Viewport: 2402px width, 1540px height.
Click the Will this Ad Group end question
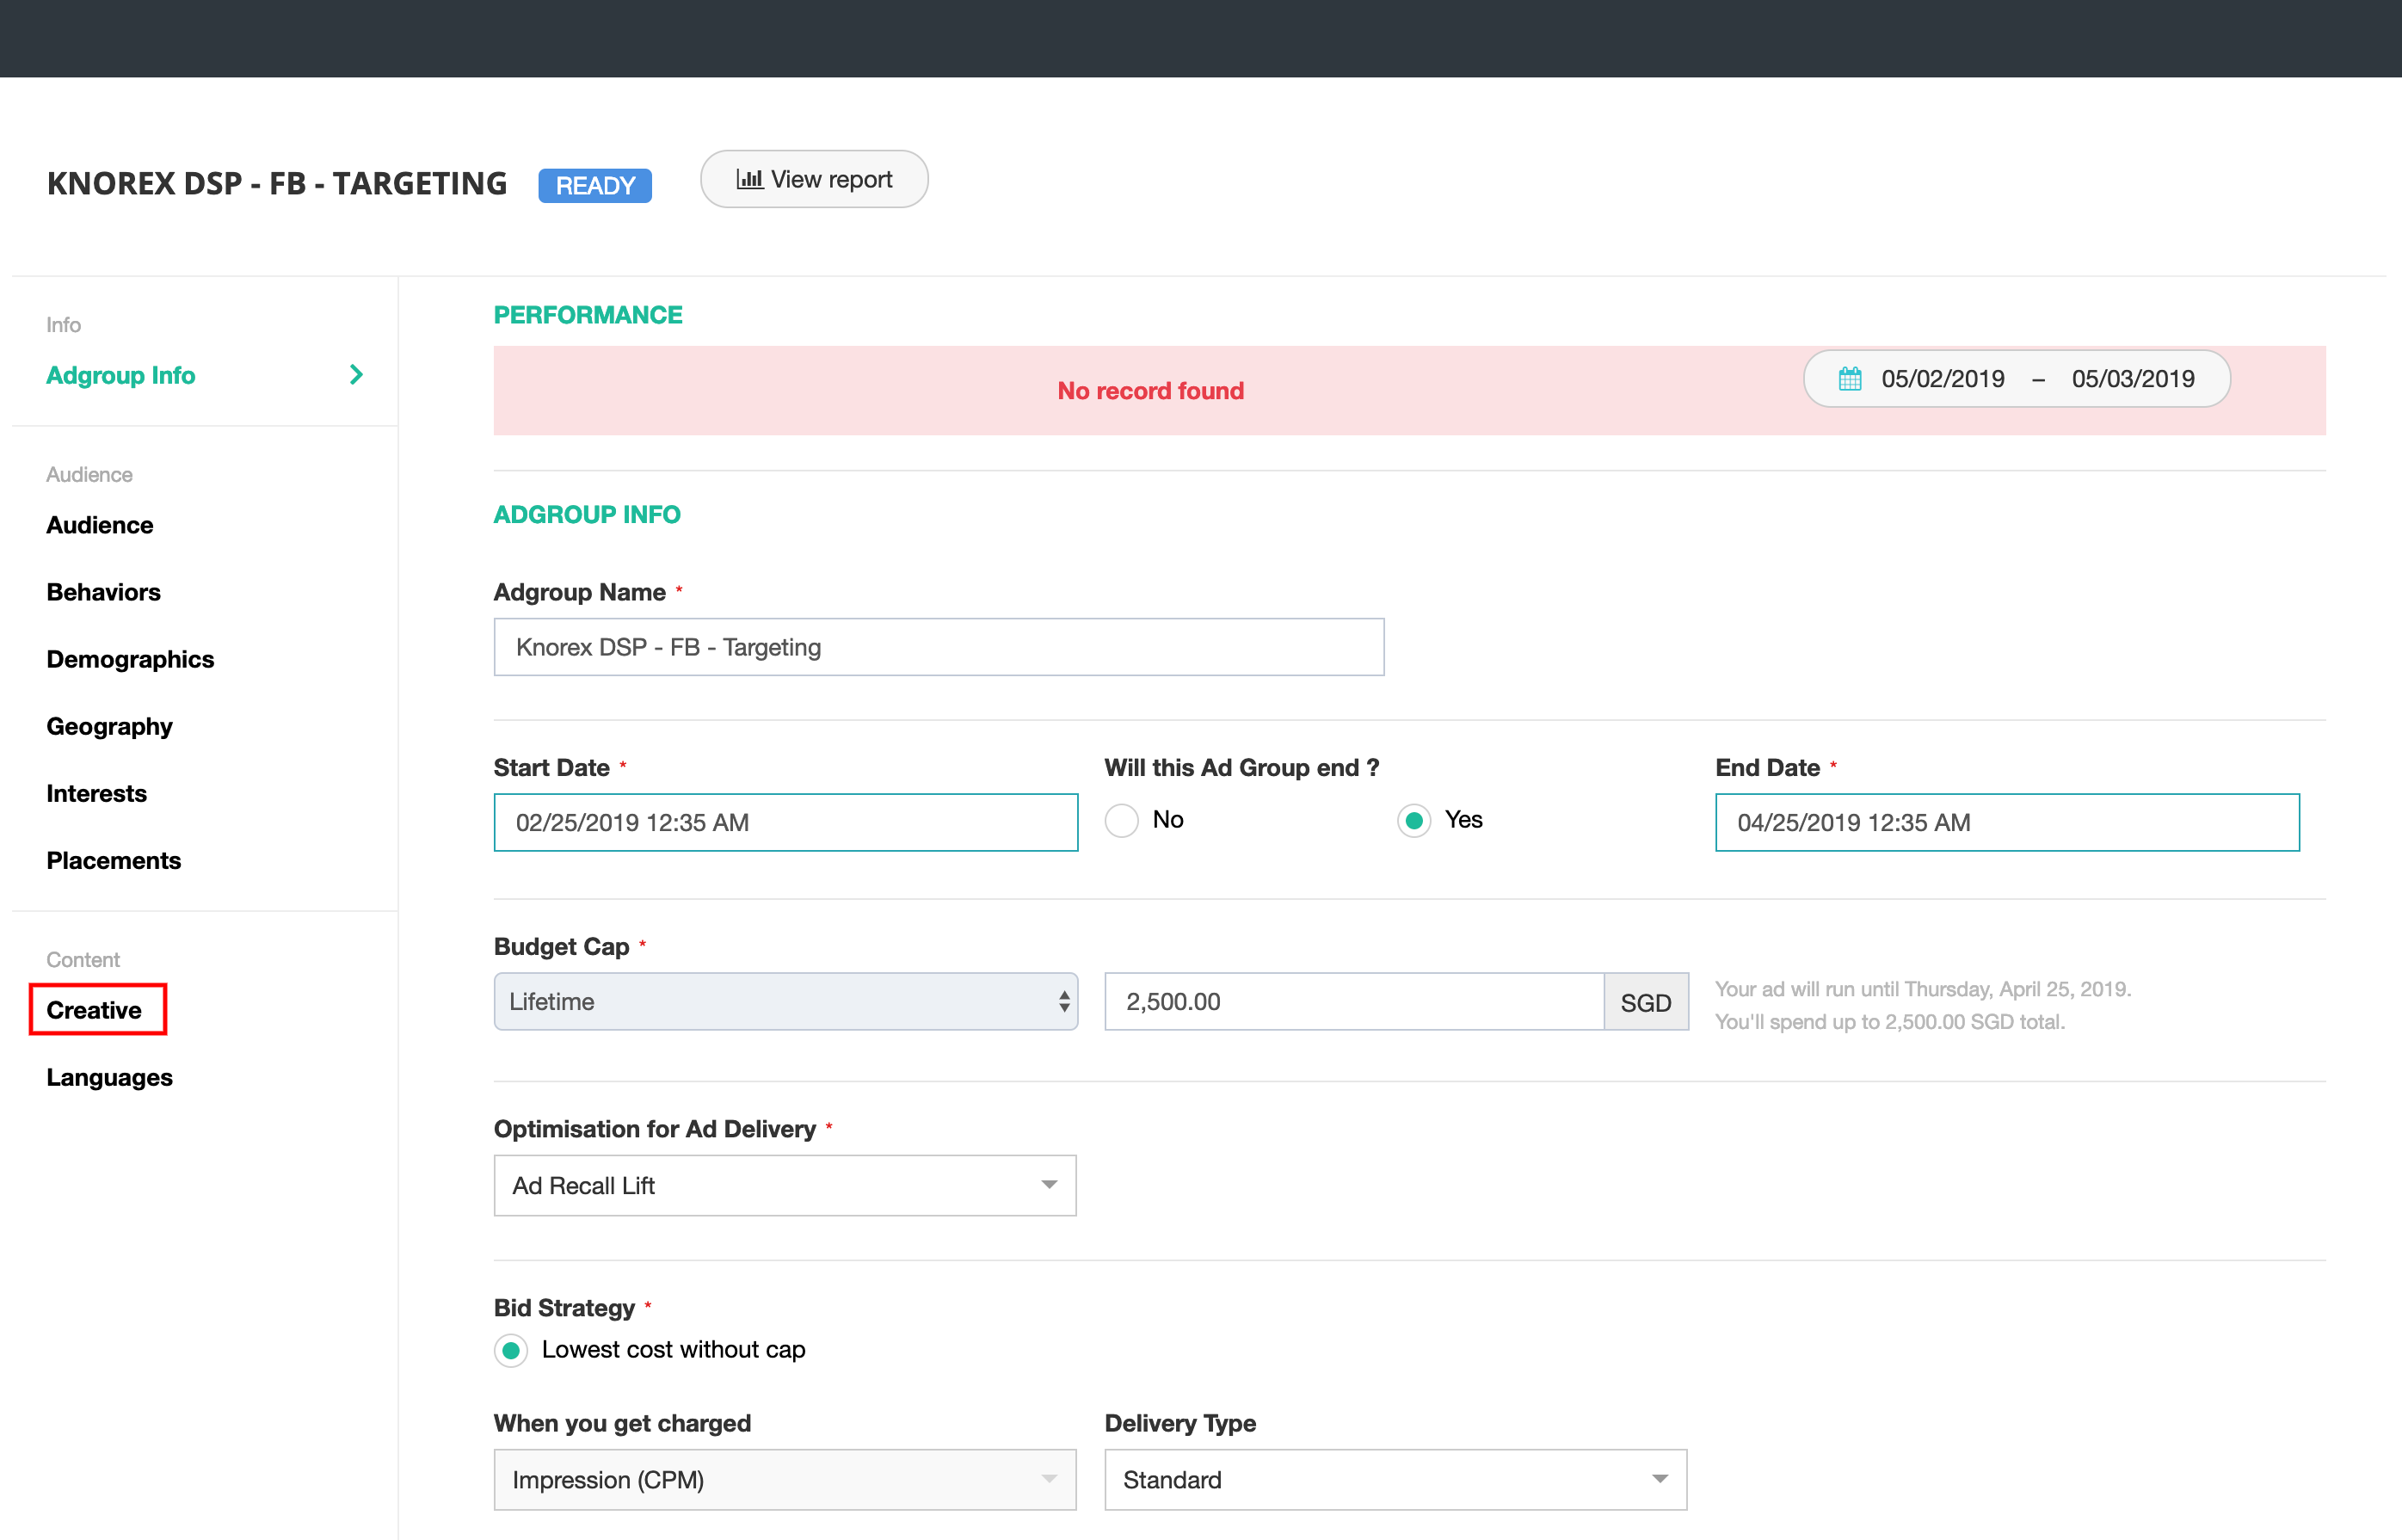[1241, 768]
